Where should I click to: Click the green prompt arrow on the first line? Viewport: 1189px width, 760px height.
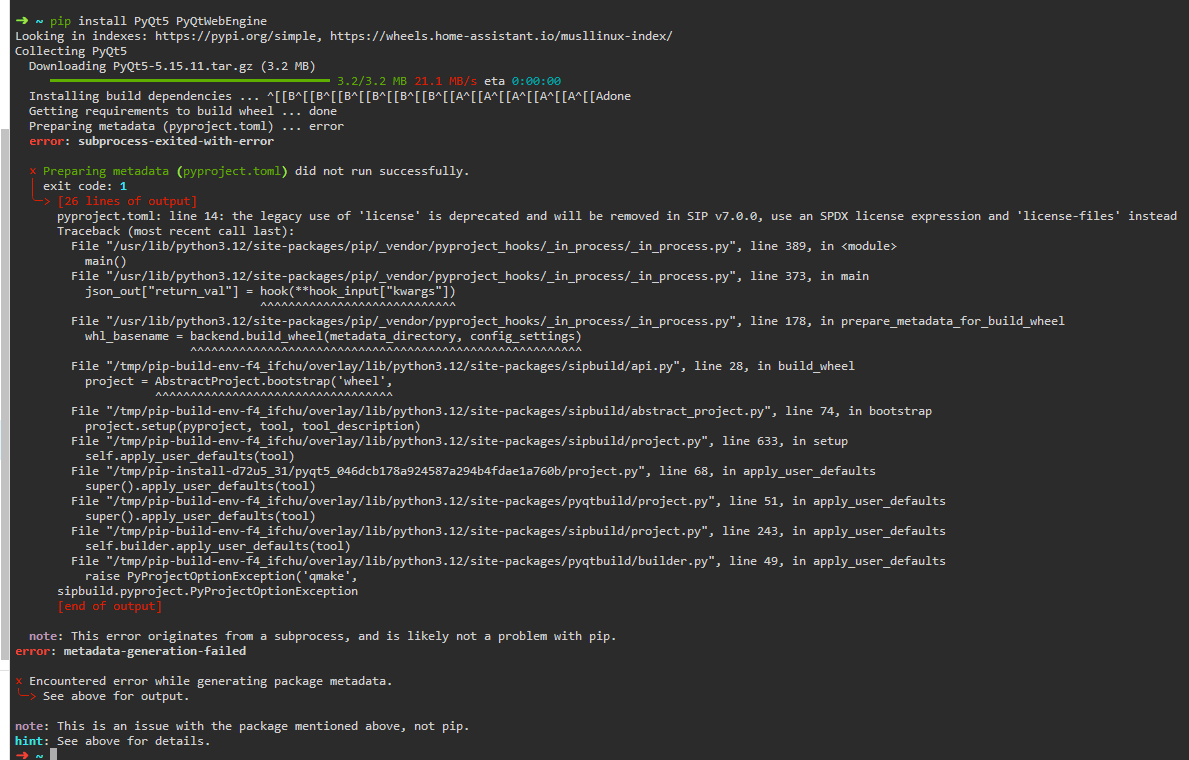[21, 21]
